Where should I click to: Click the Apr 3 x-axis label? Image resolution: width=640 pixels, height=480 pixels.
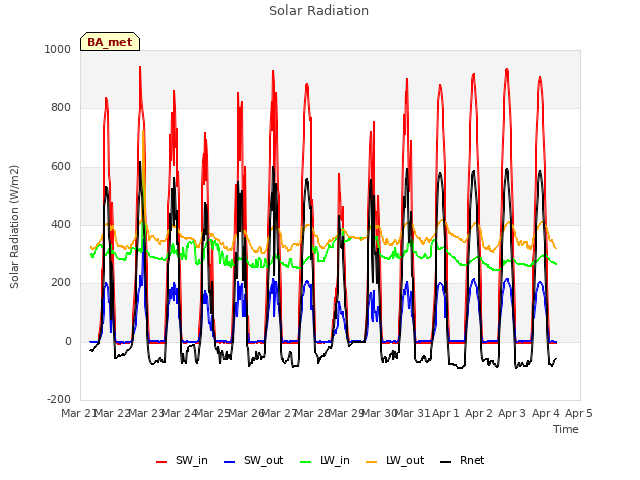pyautogui.click(x=512, y=413)
